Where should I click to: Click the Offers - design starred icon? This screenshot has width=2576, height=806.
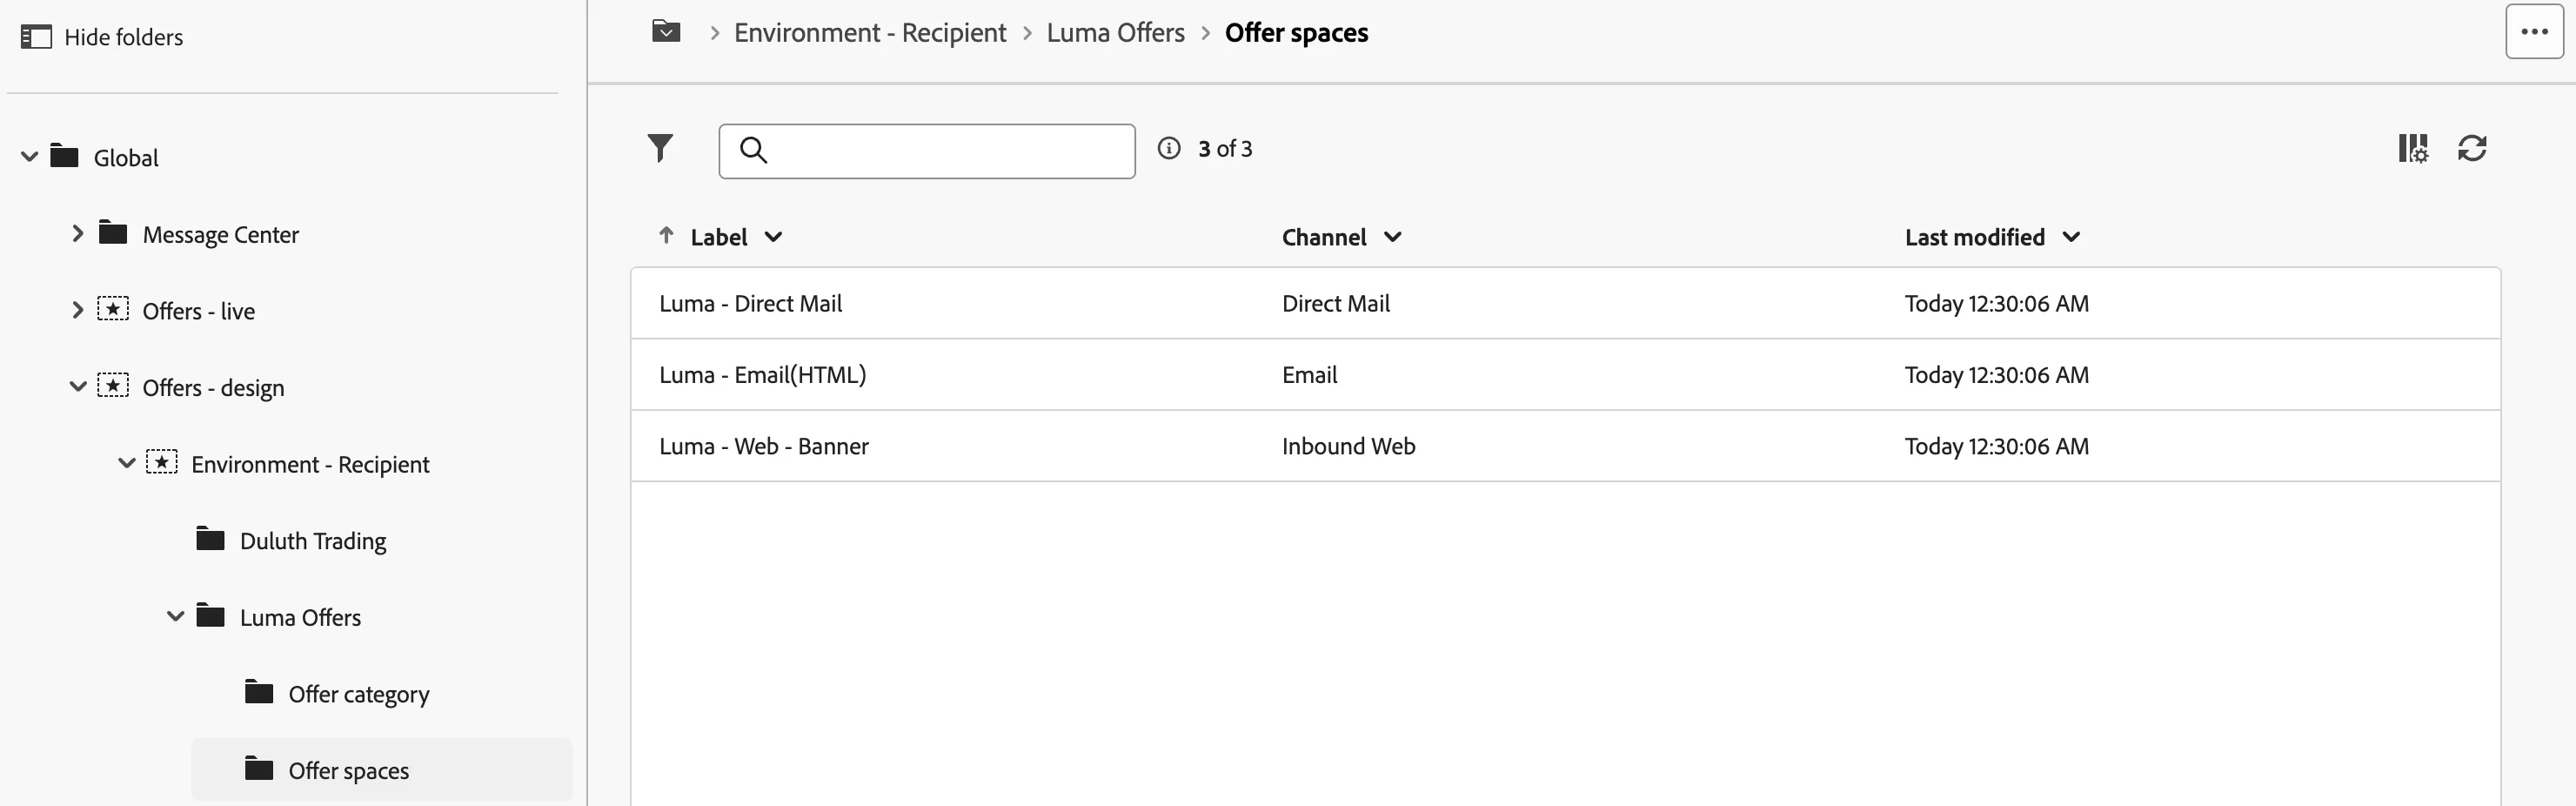(x=113, y=386)
